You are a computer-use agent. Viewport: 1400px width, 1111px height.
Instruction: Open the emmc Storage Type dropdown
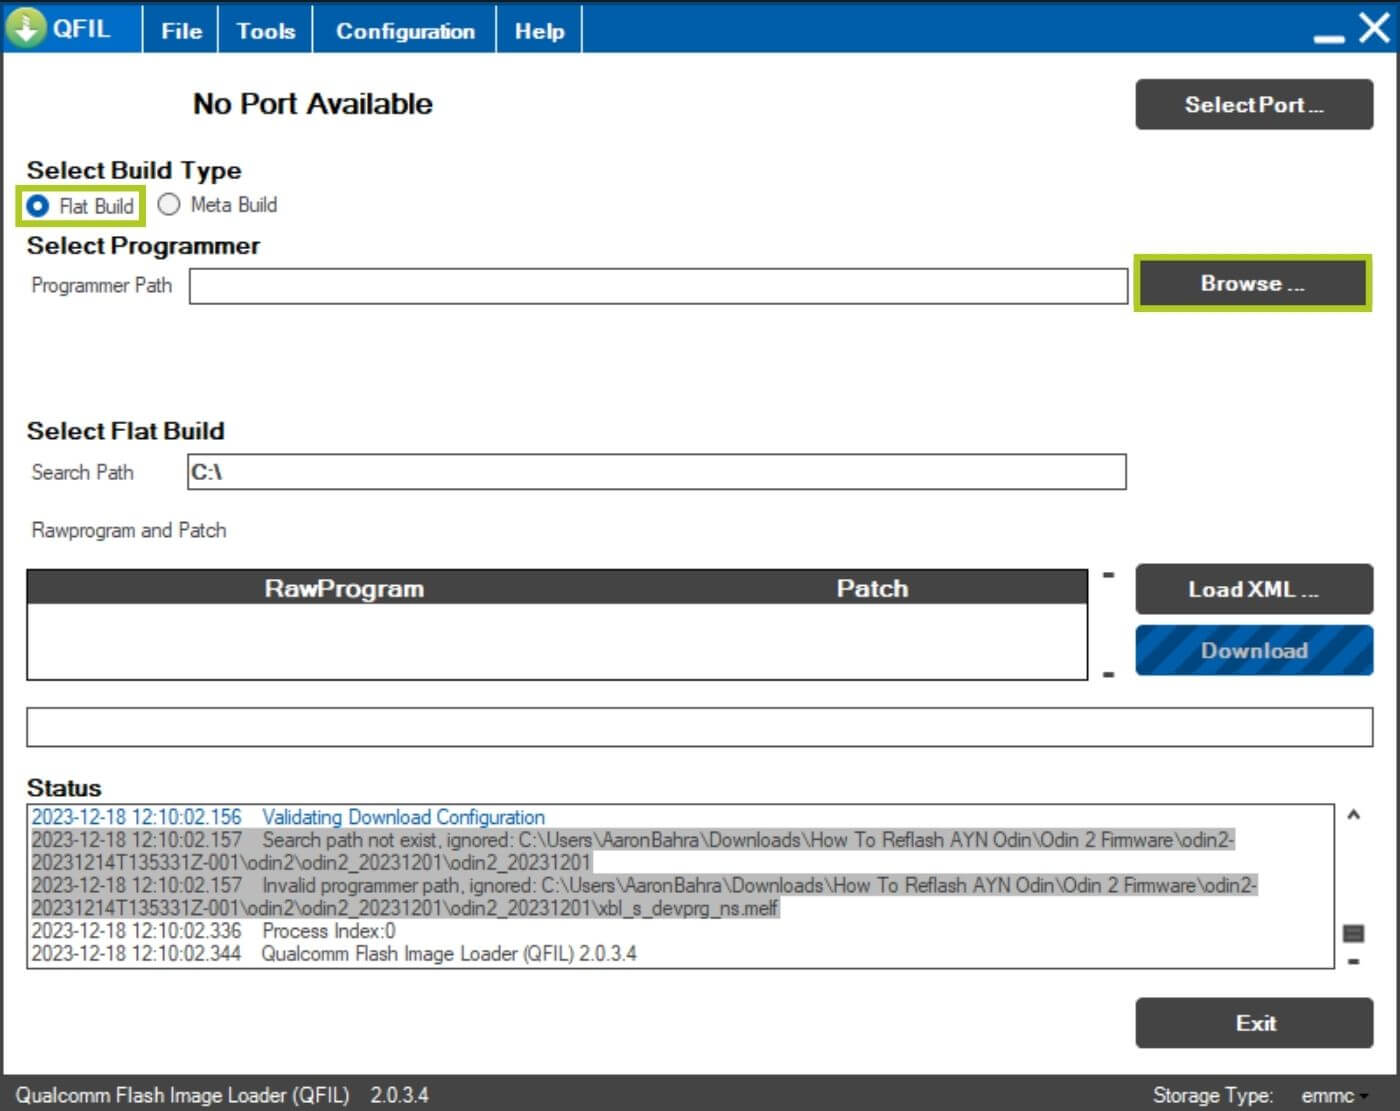pos(1335,1096)
